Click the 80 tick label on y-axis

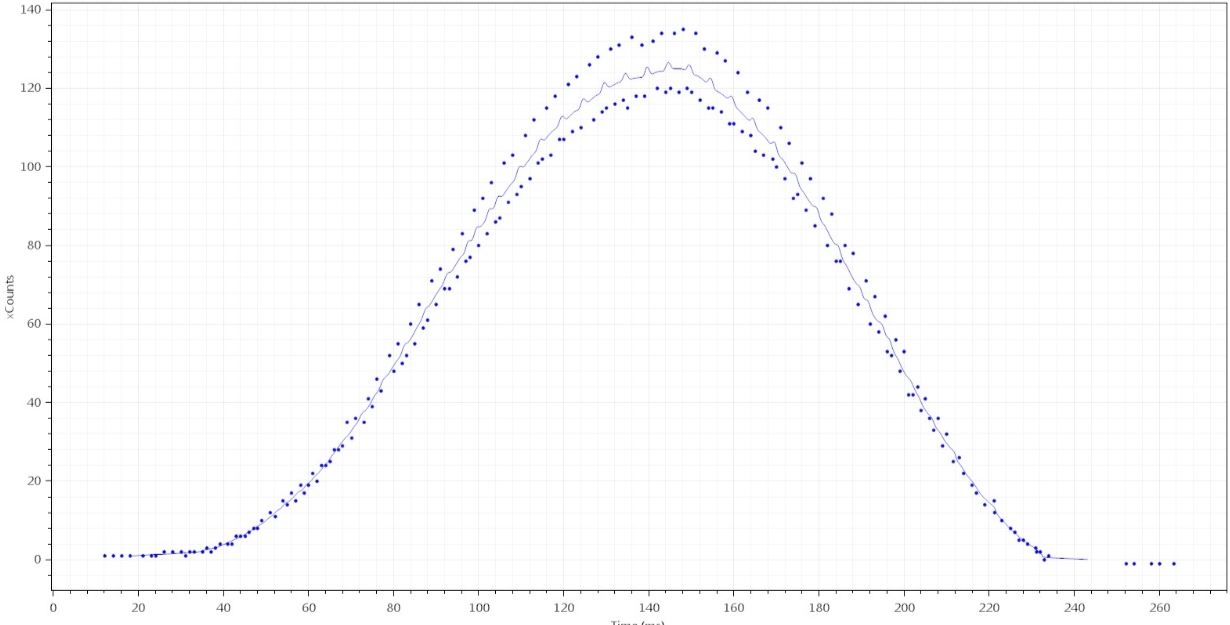click(33, 245)
